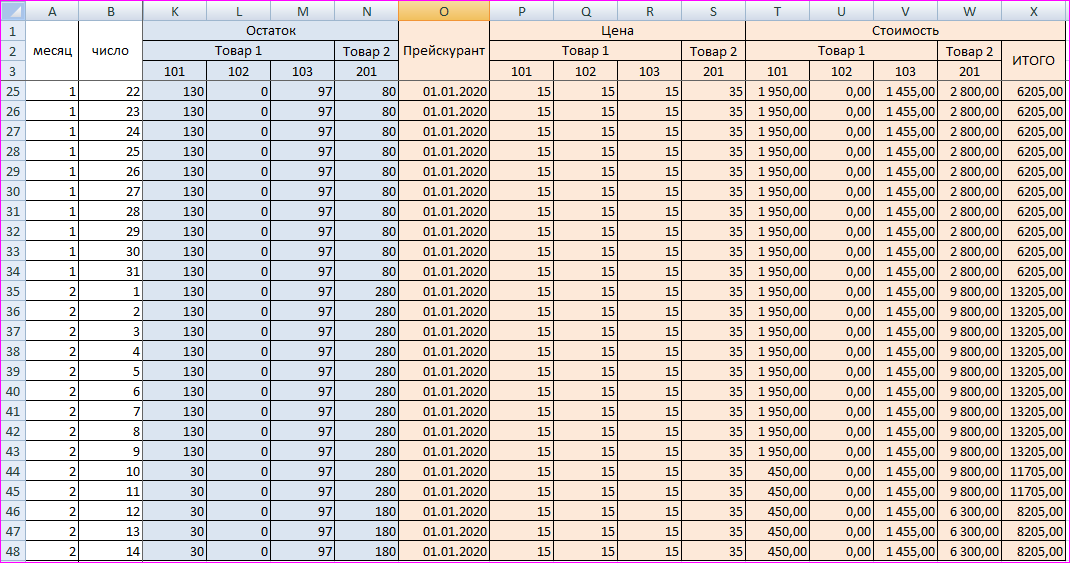Select cell W35 showing 9 800,00
The image size is (1070, 563).
click(969, 291)
